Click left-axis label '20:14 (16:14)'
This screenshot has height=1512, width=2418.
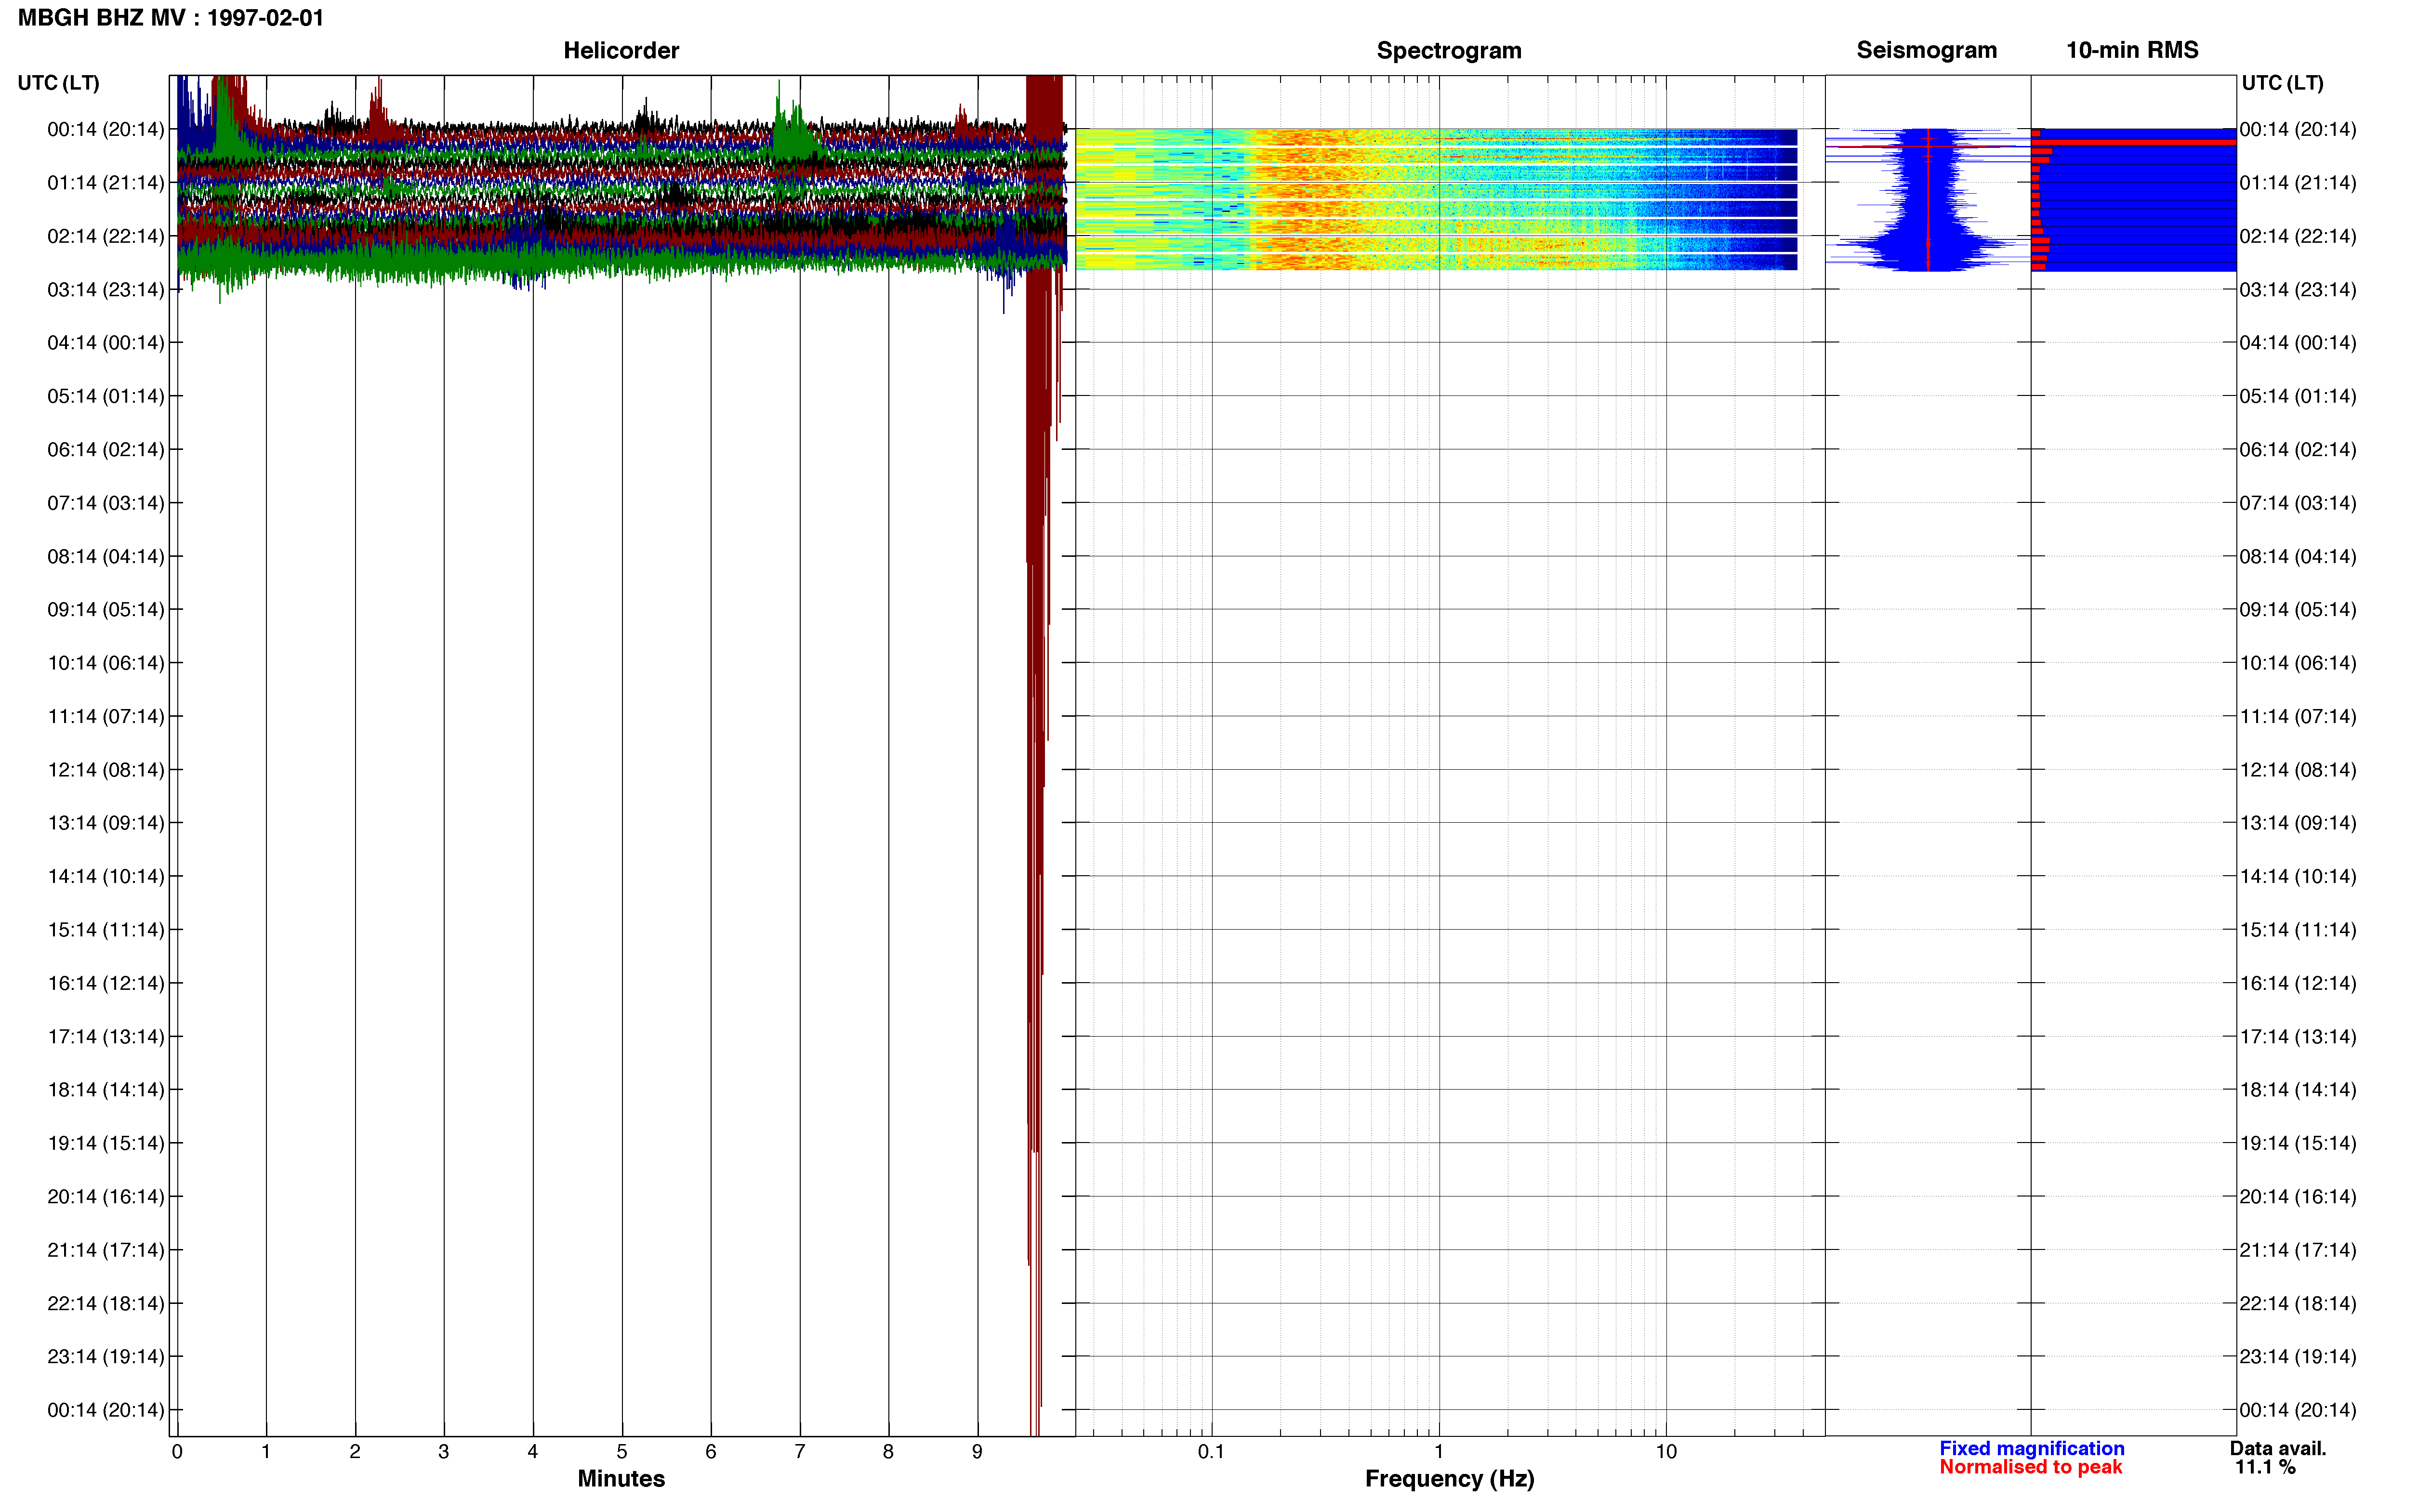(x=106, y=1196)
